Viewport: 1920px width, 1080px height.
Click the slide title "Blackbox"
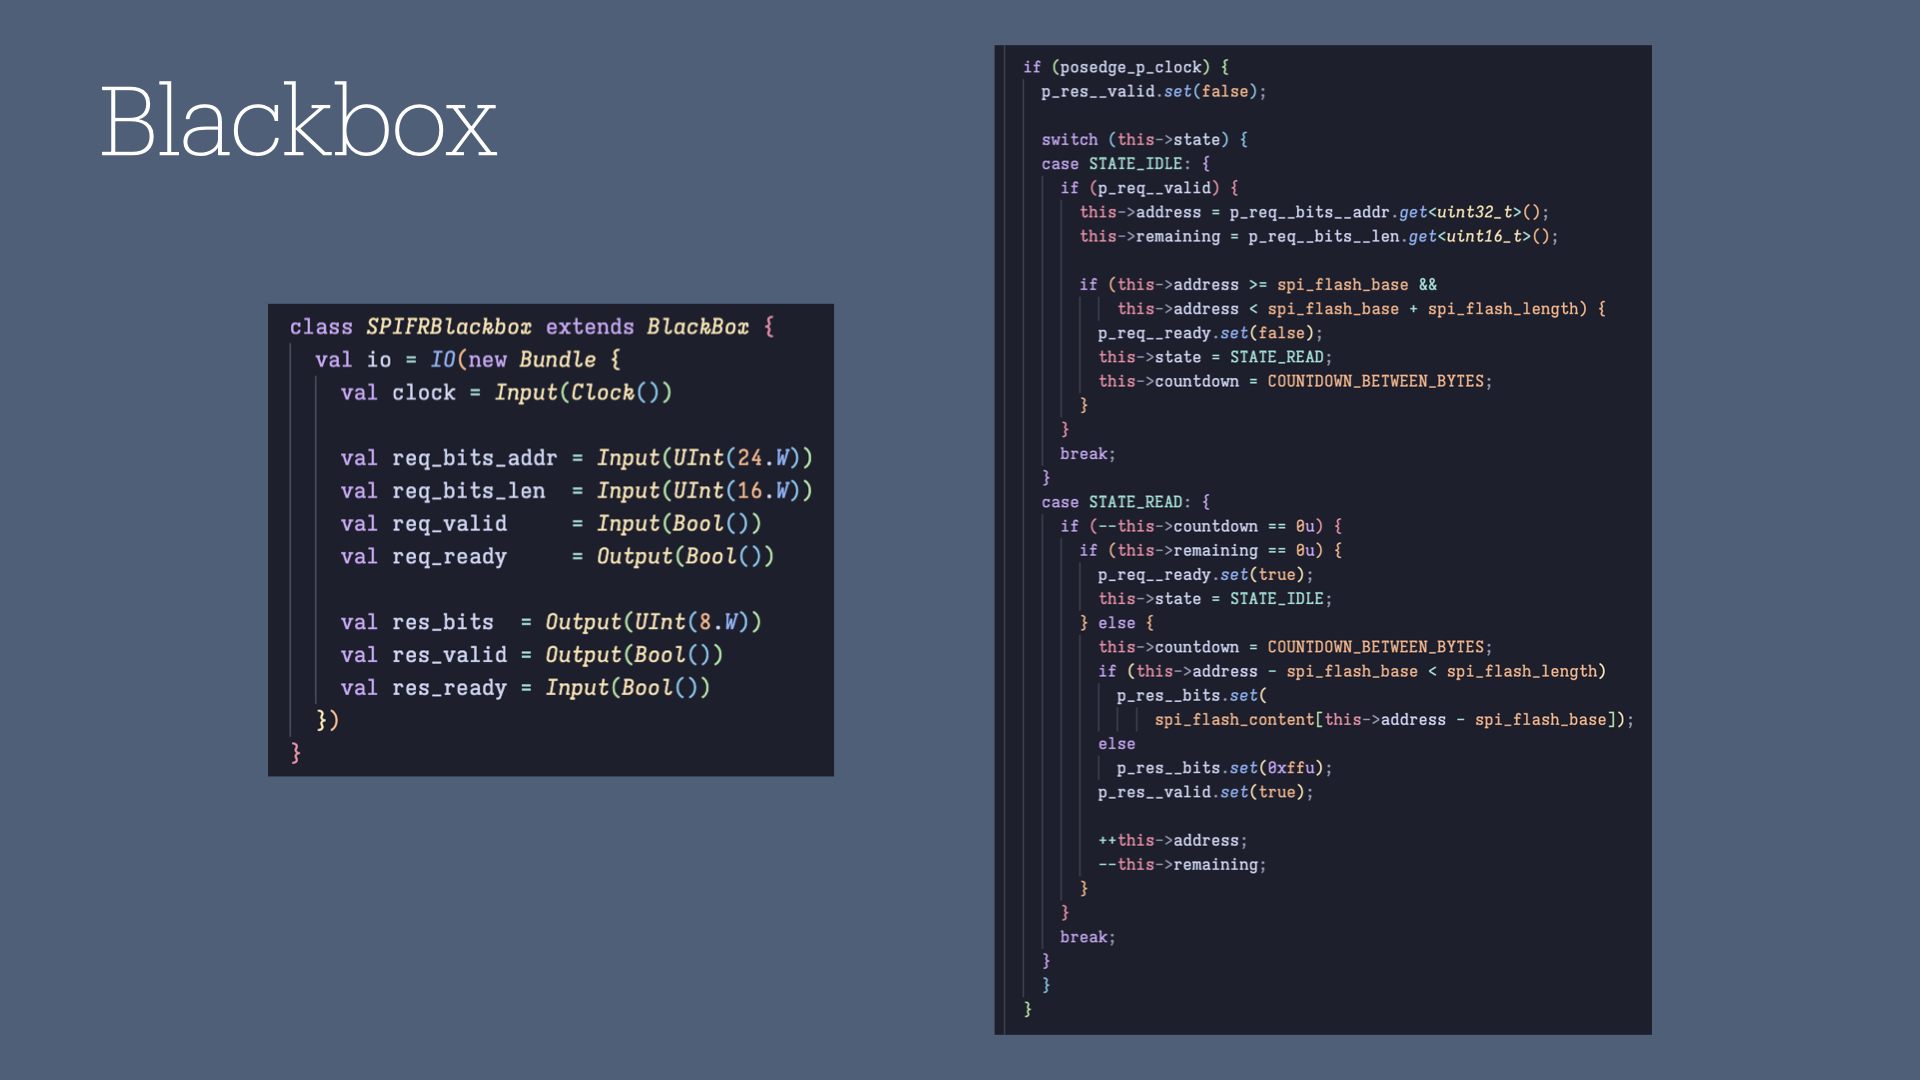[x=297, y=122]
